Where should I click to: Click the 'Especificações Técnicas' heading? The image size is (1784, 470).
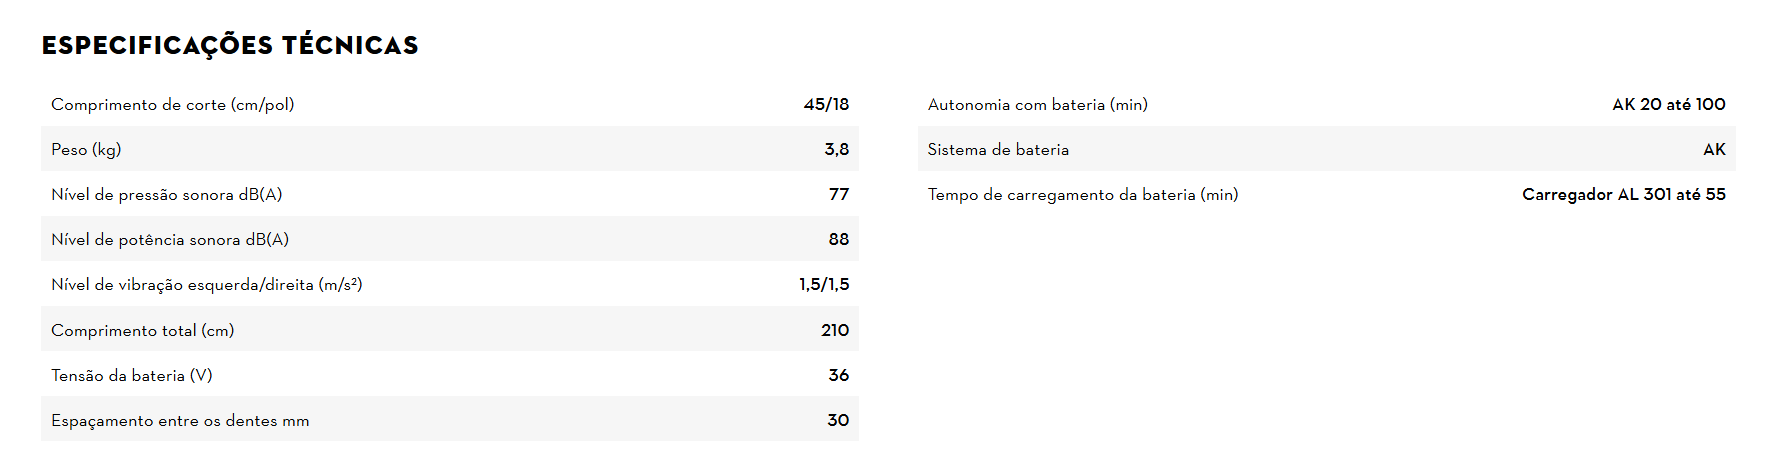(230, 45)
